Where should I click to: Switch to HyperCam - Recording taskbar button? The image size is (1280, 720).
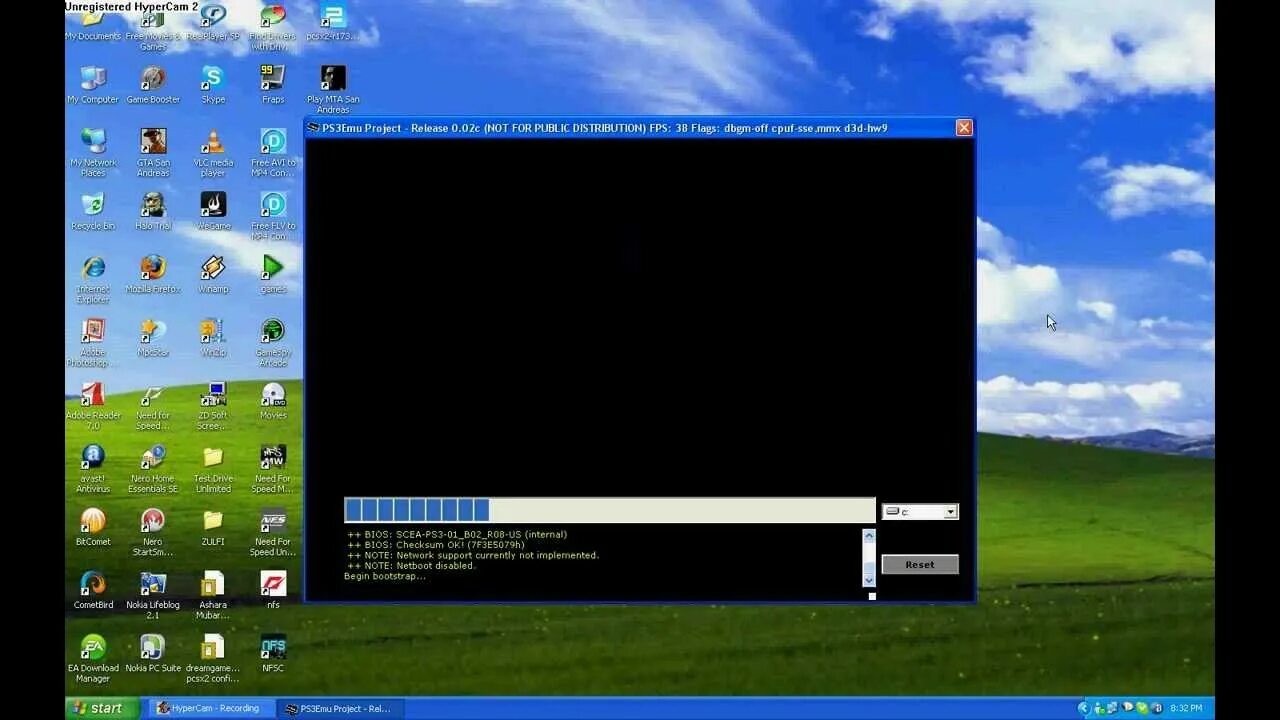[x=209, y=708]
